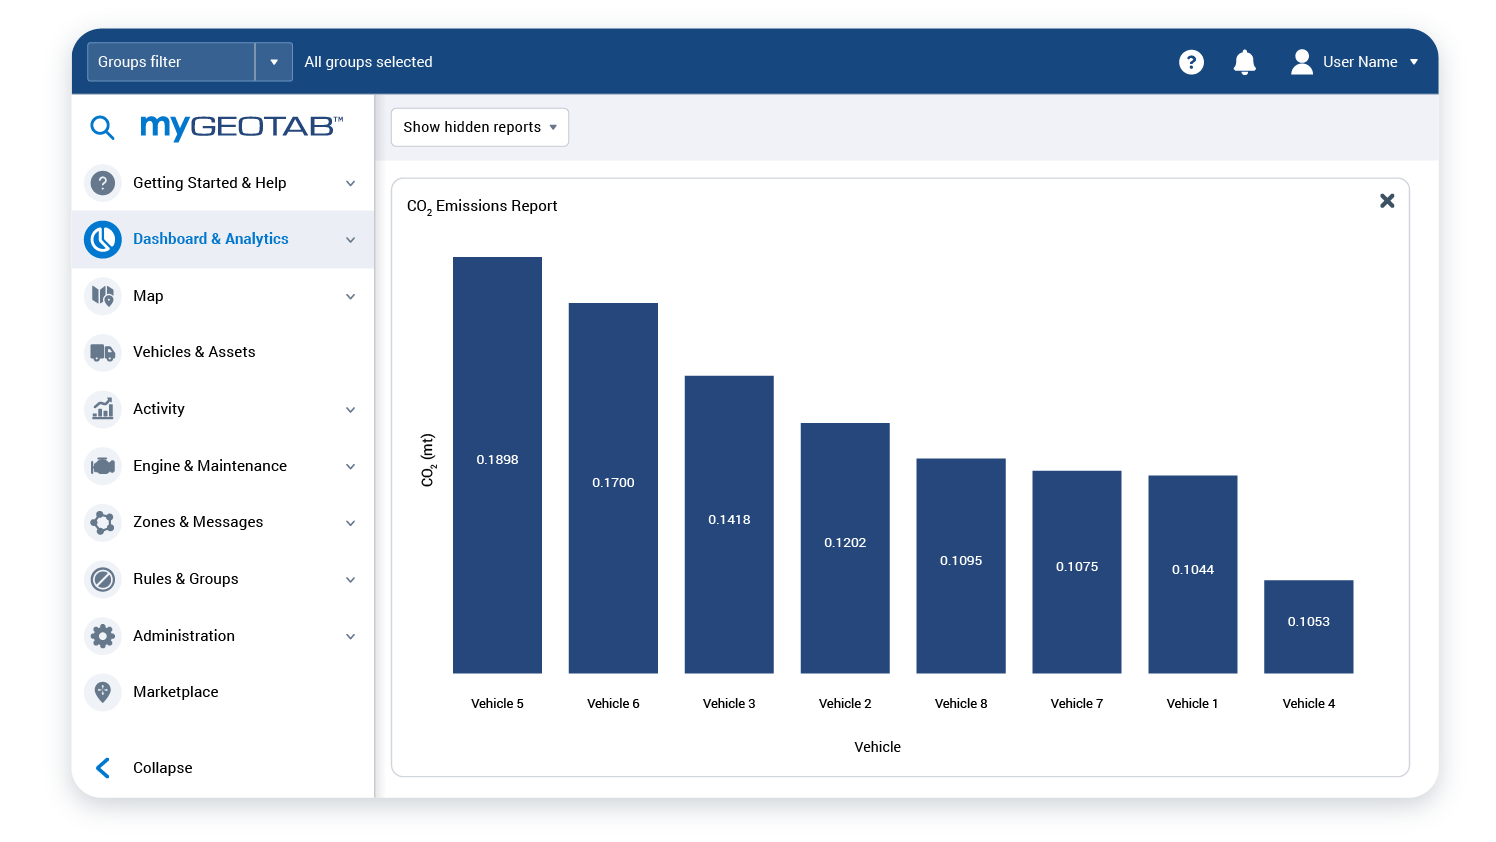This screenshot has width=1496, height=842.
Task: Open notifications bell icon
Action: [1244, 62]
